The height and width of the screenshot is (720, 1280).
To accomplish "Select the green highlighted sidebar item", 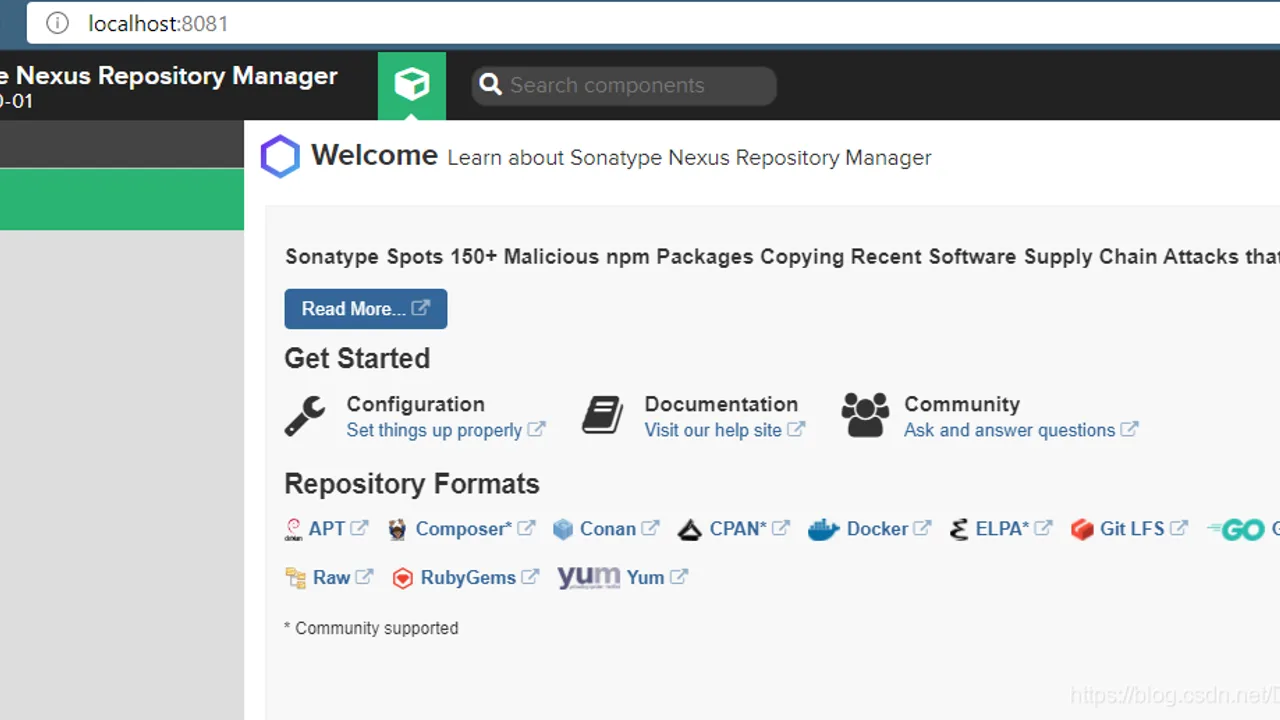I will tap(122, 199).
